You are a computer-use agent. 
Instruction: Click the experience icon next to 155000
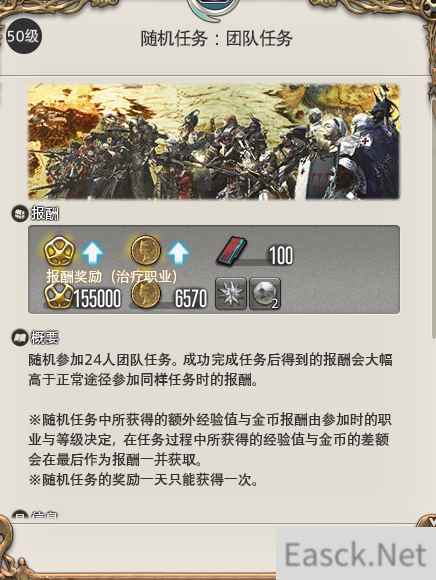coord(58,296)
